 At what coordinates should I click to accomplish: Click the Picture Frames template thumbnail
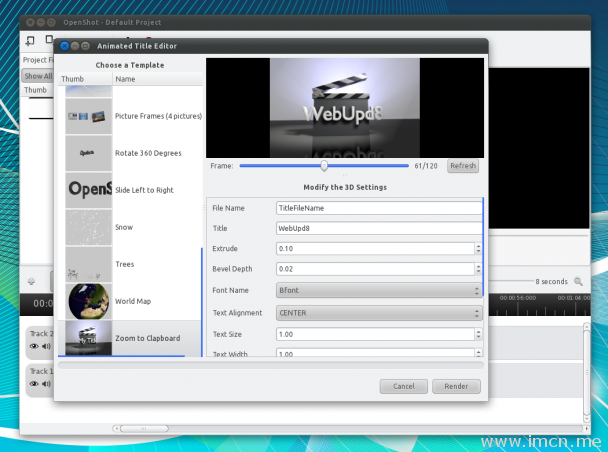pos(88,116)
